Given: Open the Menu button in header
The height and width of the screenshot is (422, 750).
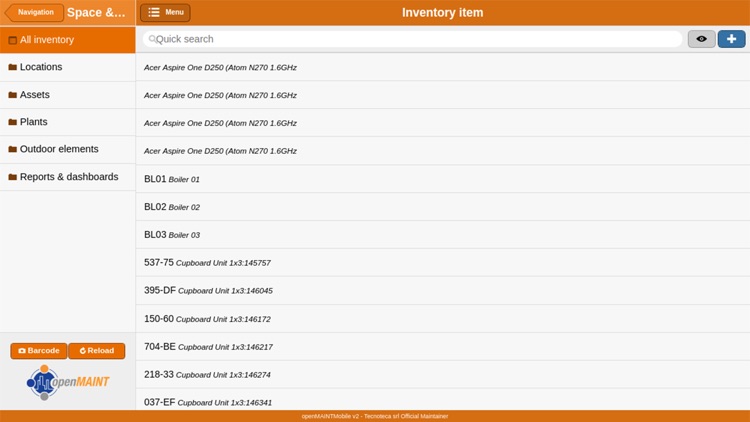Looking at the screenshot, I should point(165,12).
